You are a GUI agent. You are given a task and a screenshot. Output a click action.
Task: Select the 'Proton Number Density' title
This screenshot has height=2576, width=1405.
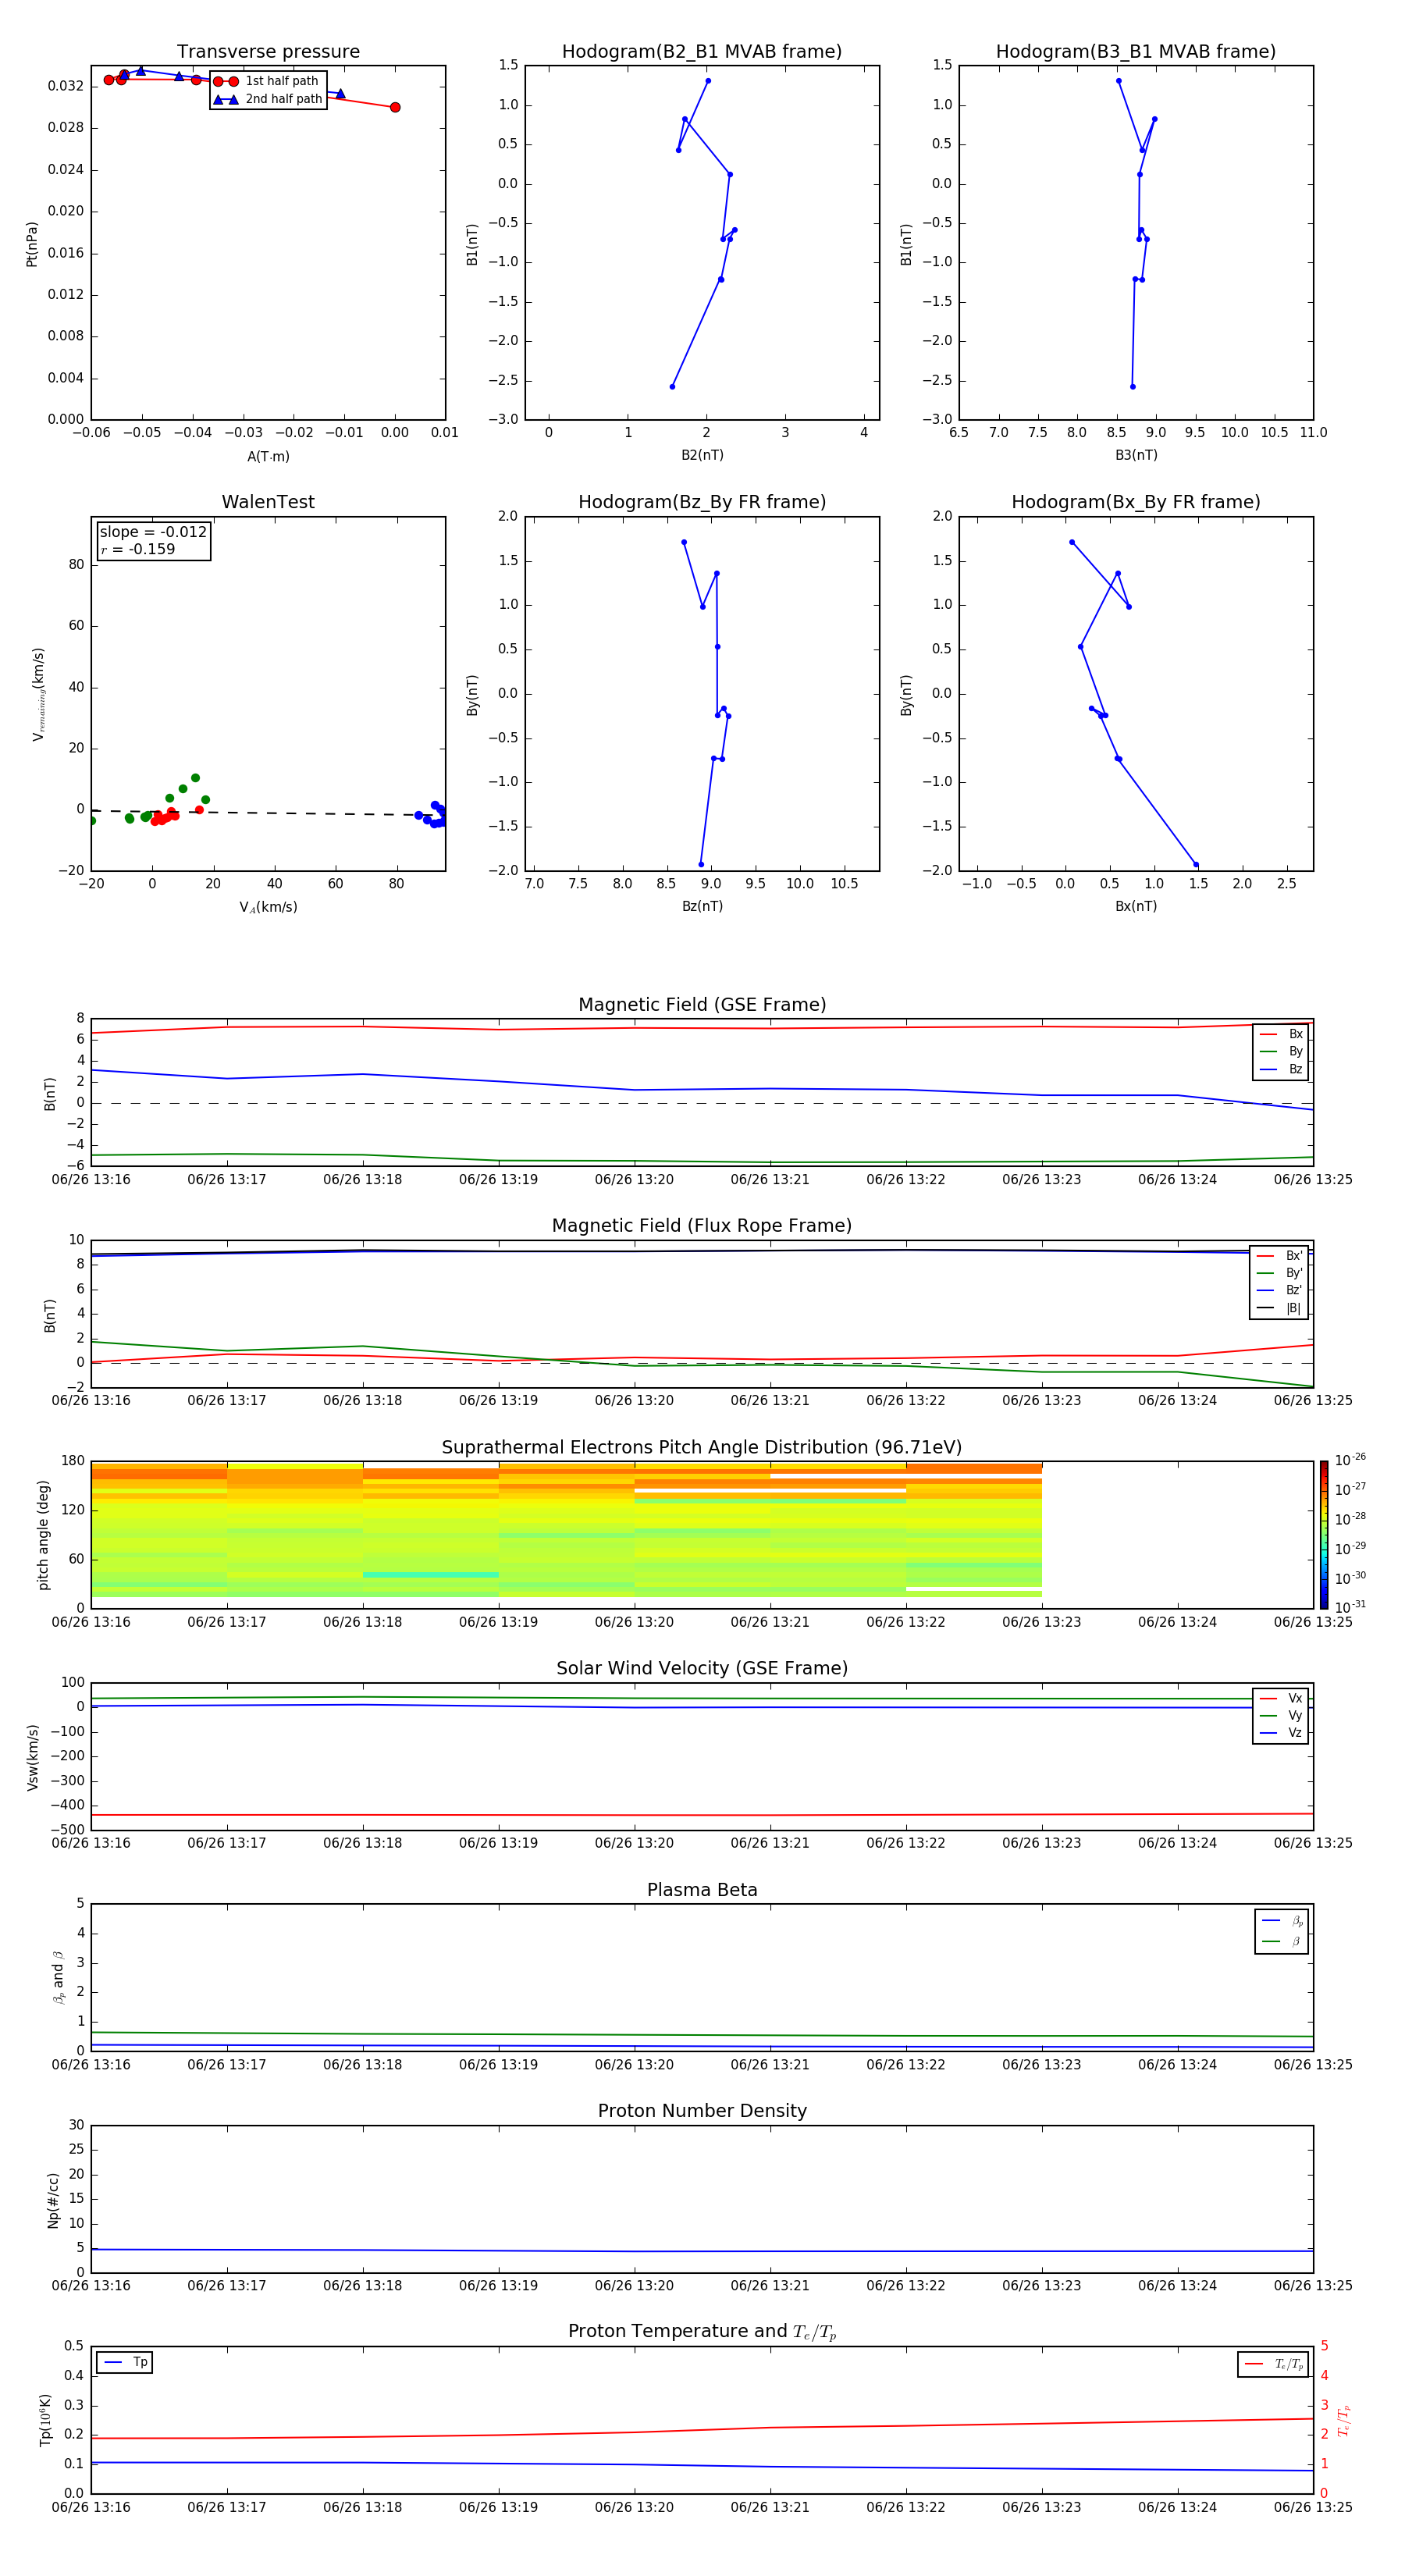(702, 2111)
